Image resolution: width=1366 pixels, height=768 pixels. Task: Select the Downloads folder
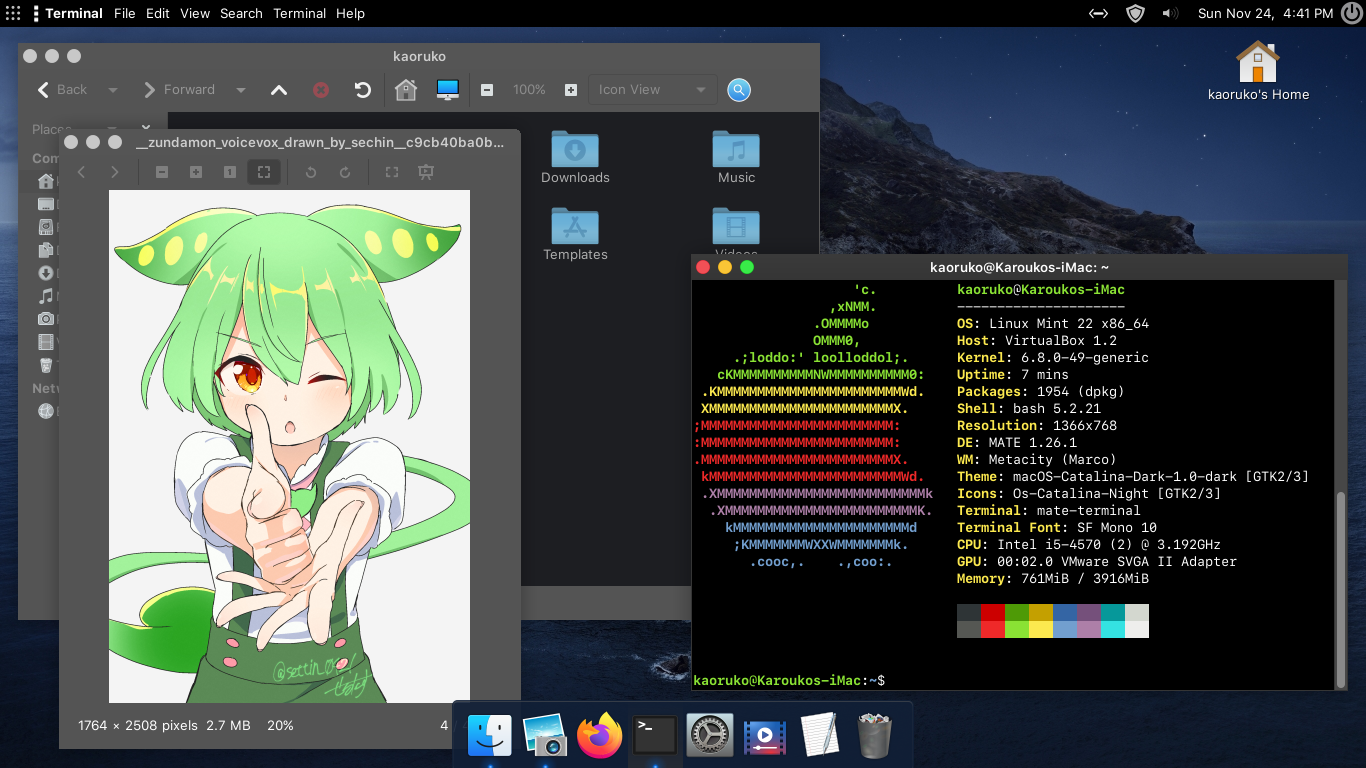coord(575,158)
